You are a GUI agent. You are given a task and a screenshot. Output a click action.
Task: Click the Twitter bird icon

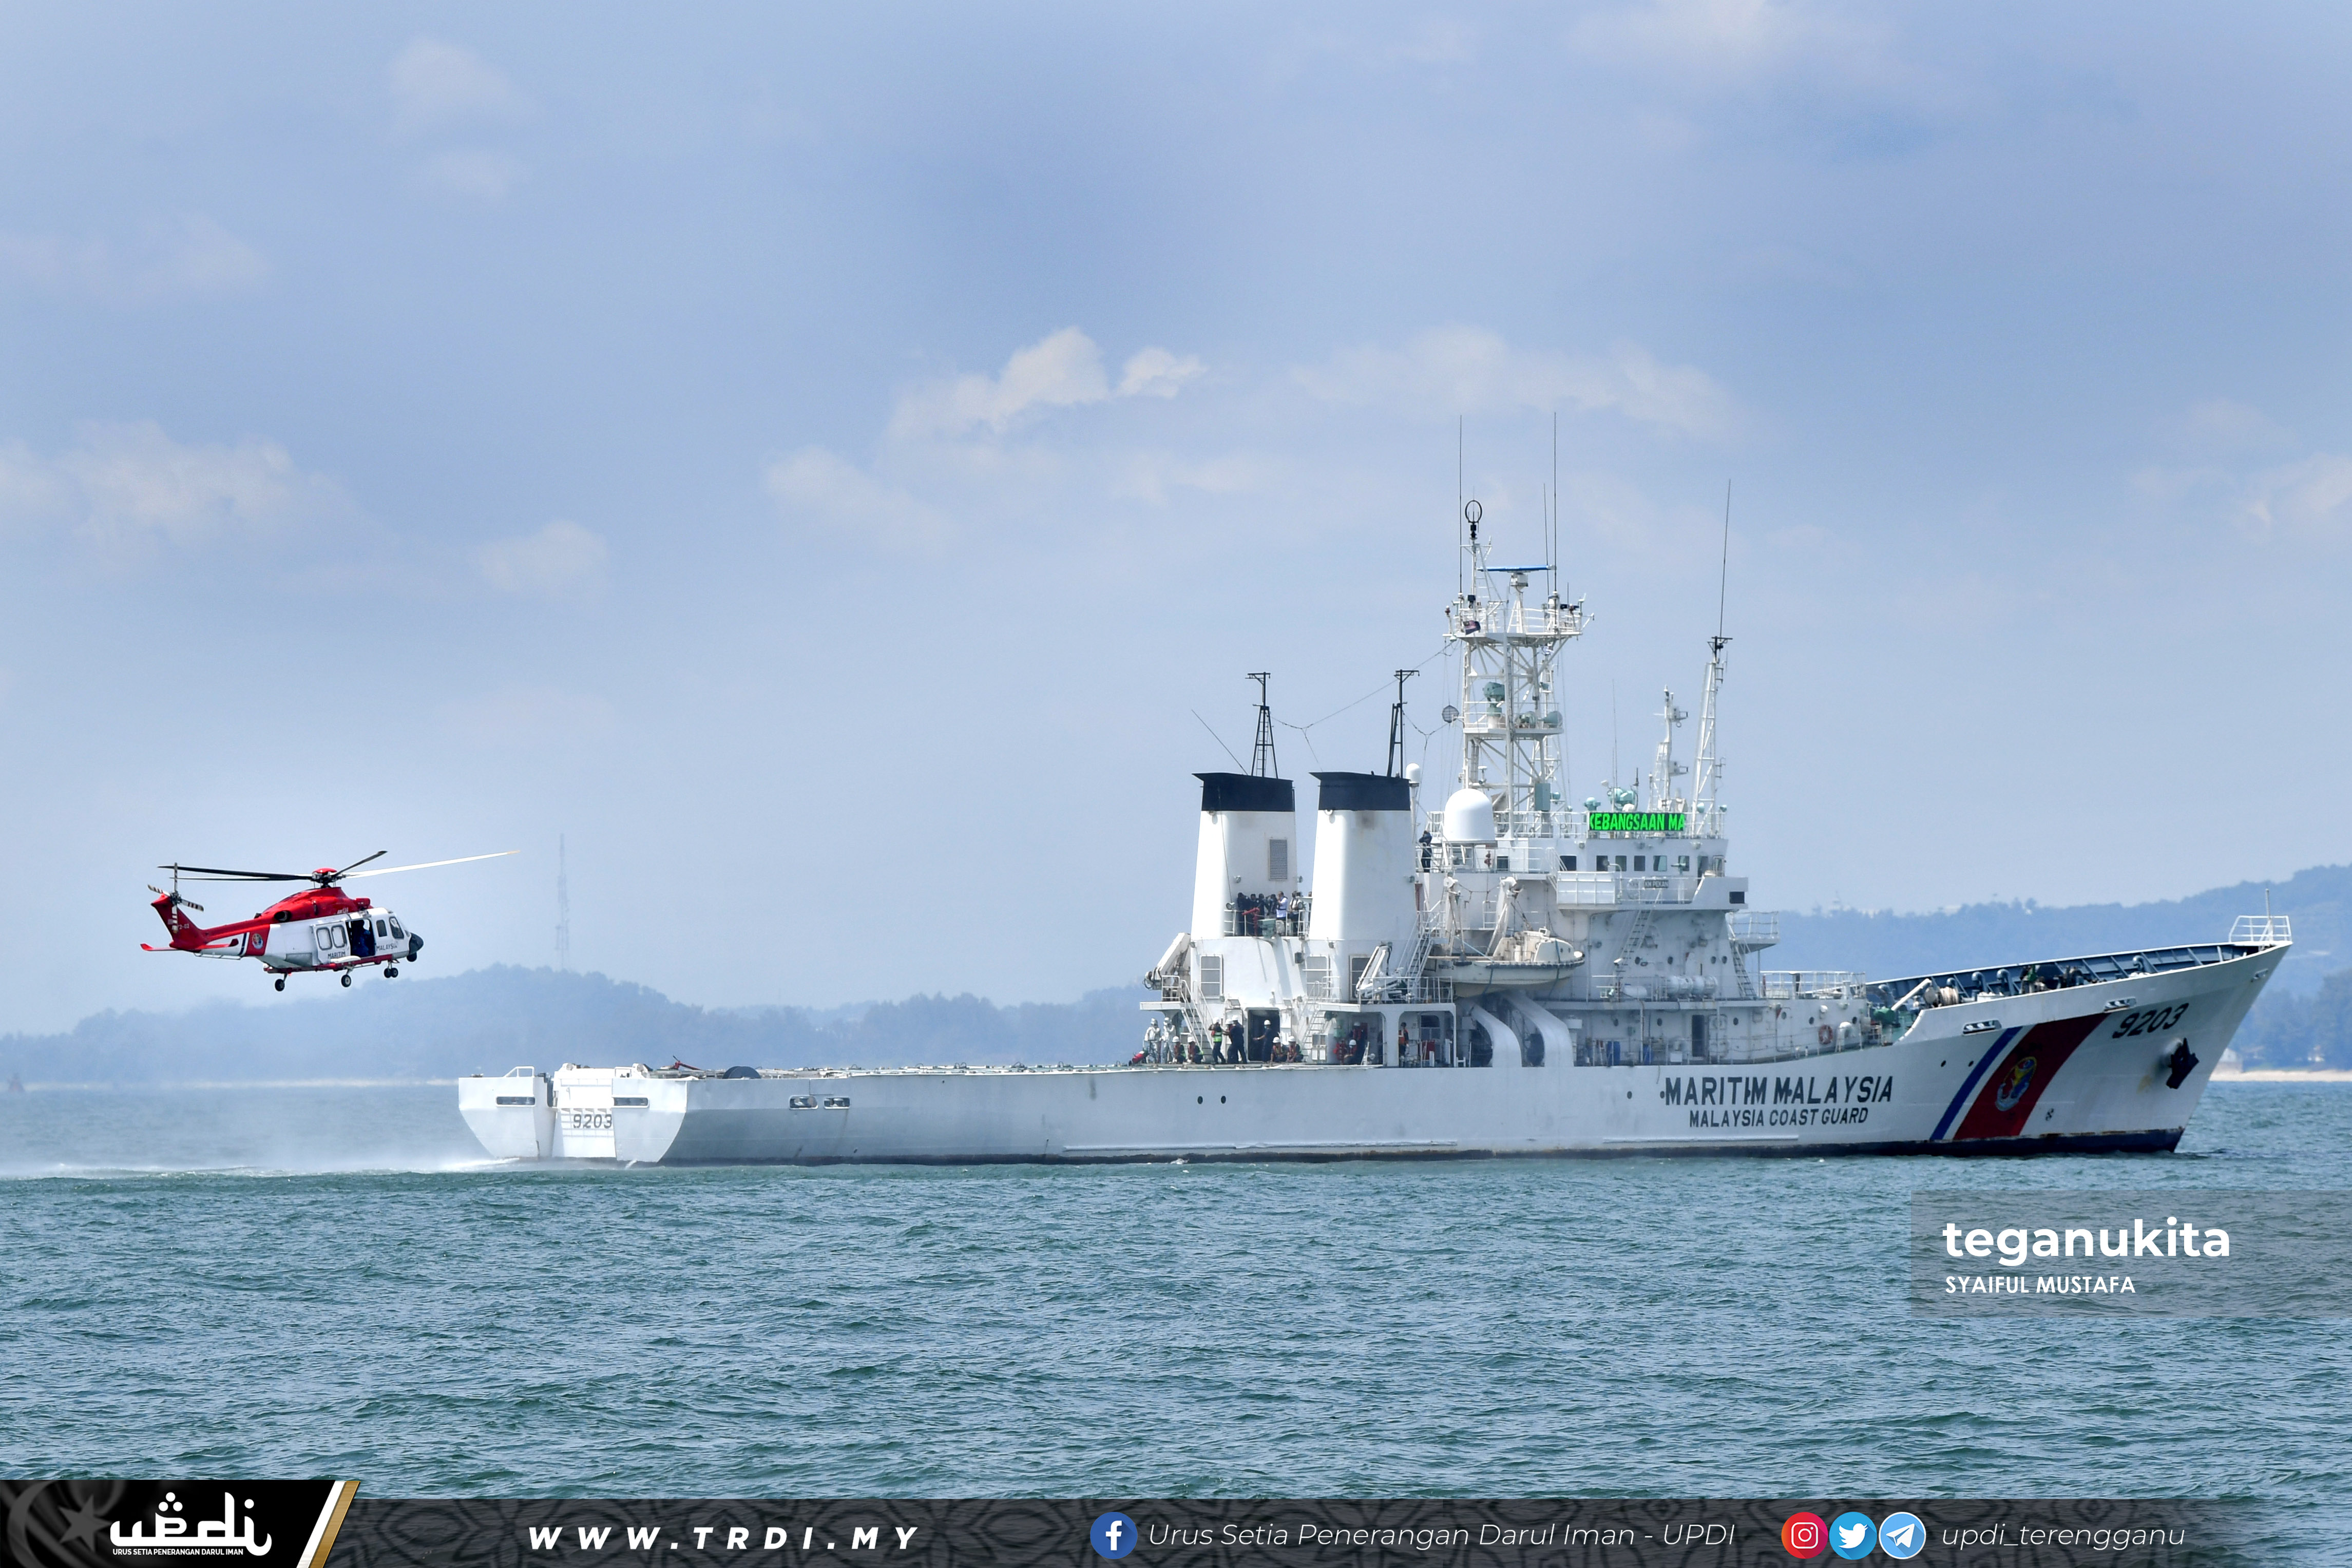click(1852, 1535)
